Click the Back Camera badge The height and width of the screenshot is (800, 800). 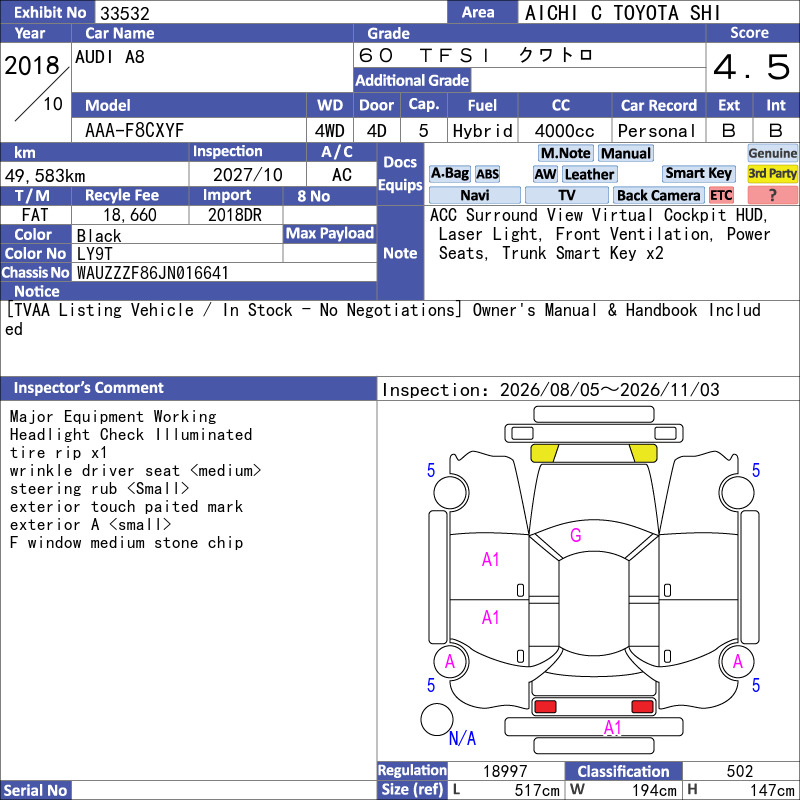pos(658,195)
